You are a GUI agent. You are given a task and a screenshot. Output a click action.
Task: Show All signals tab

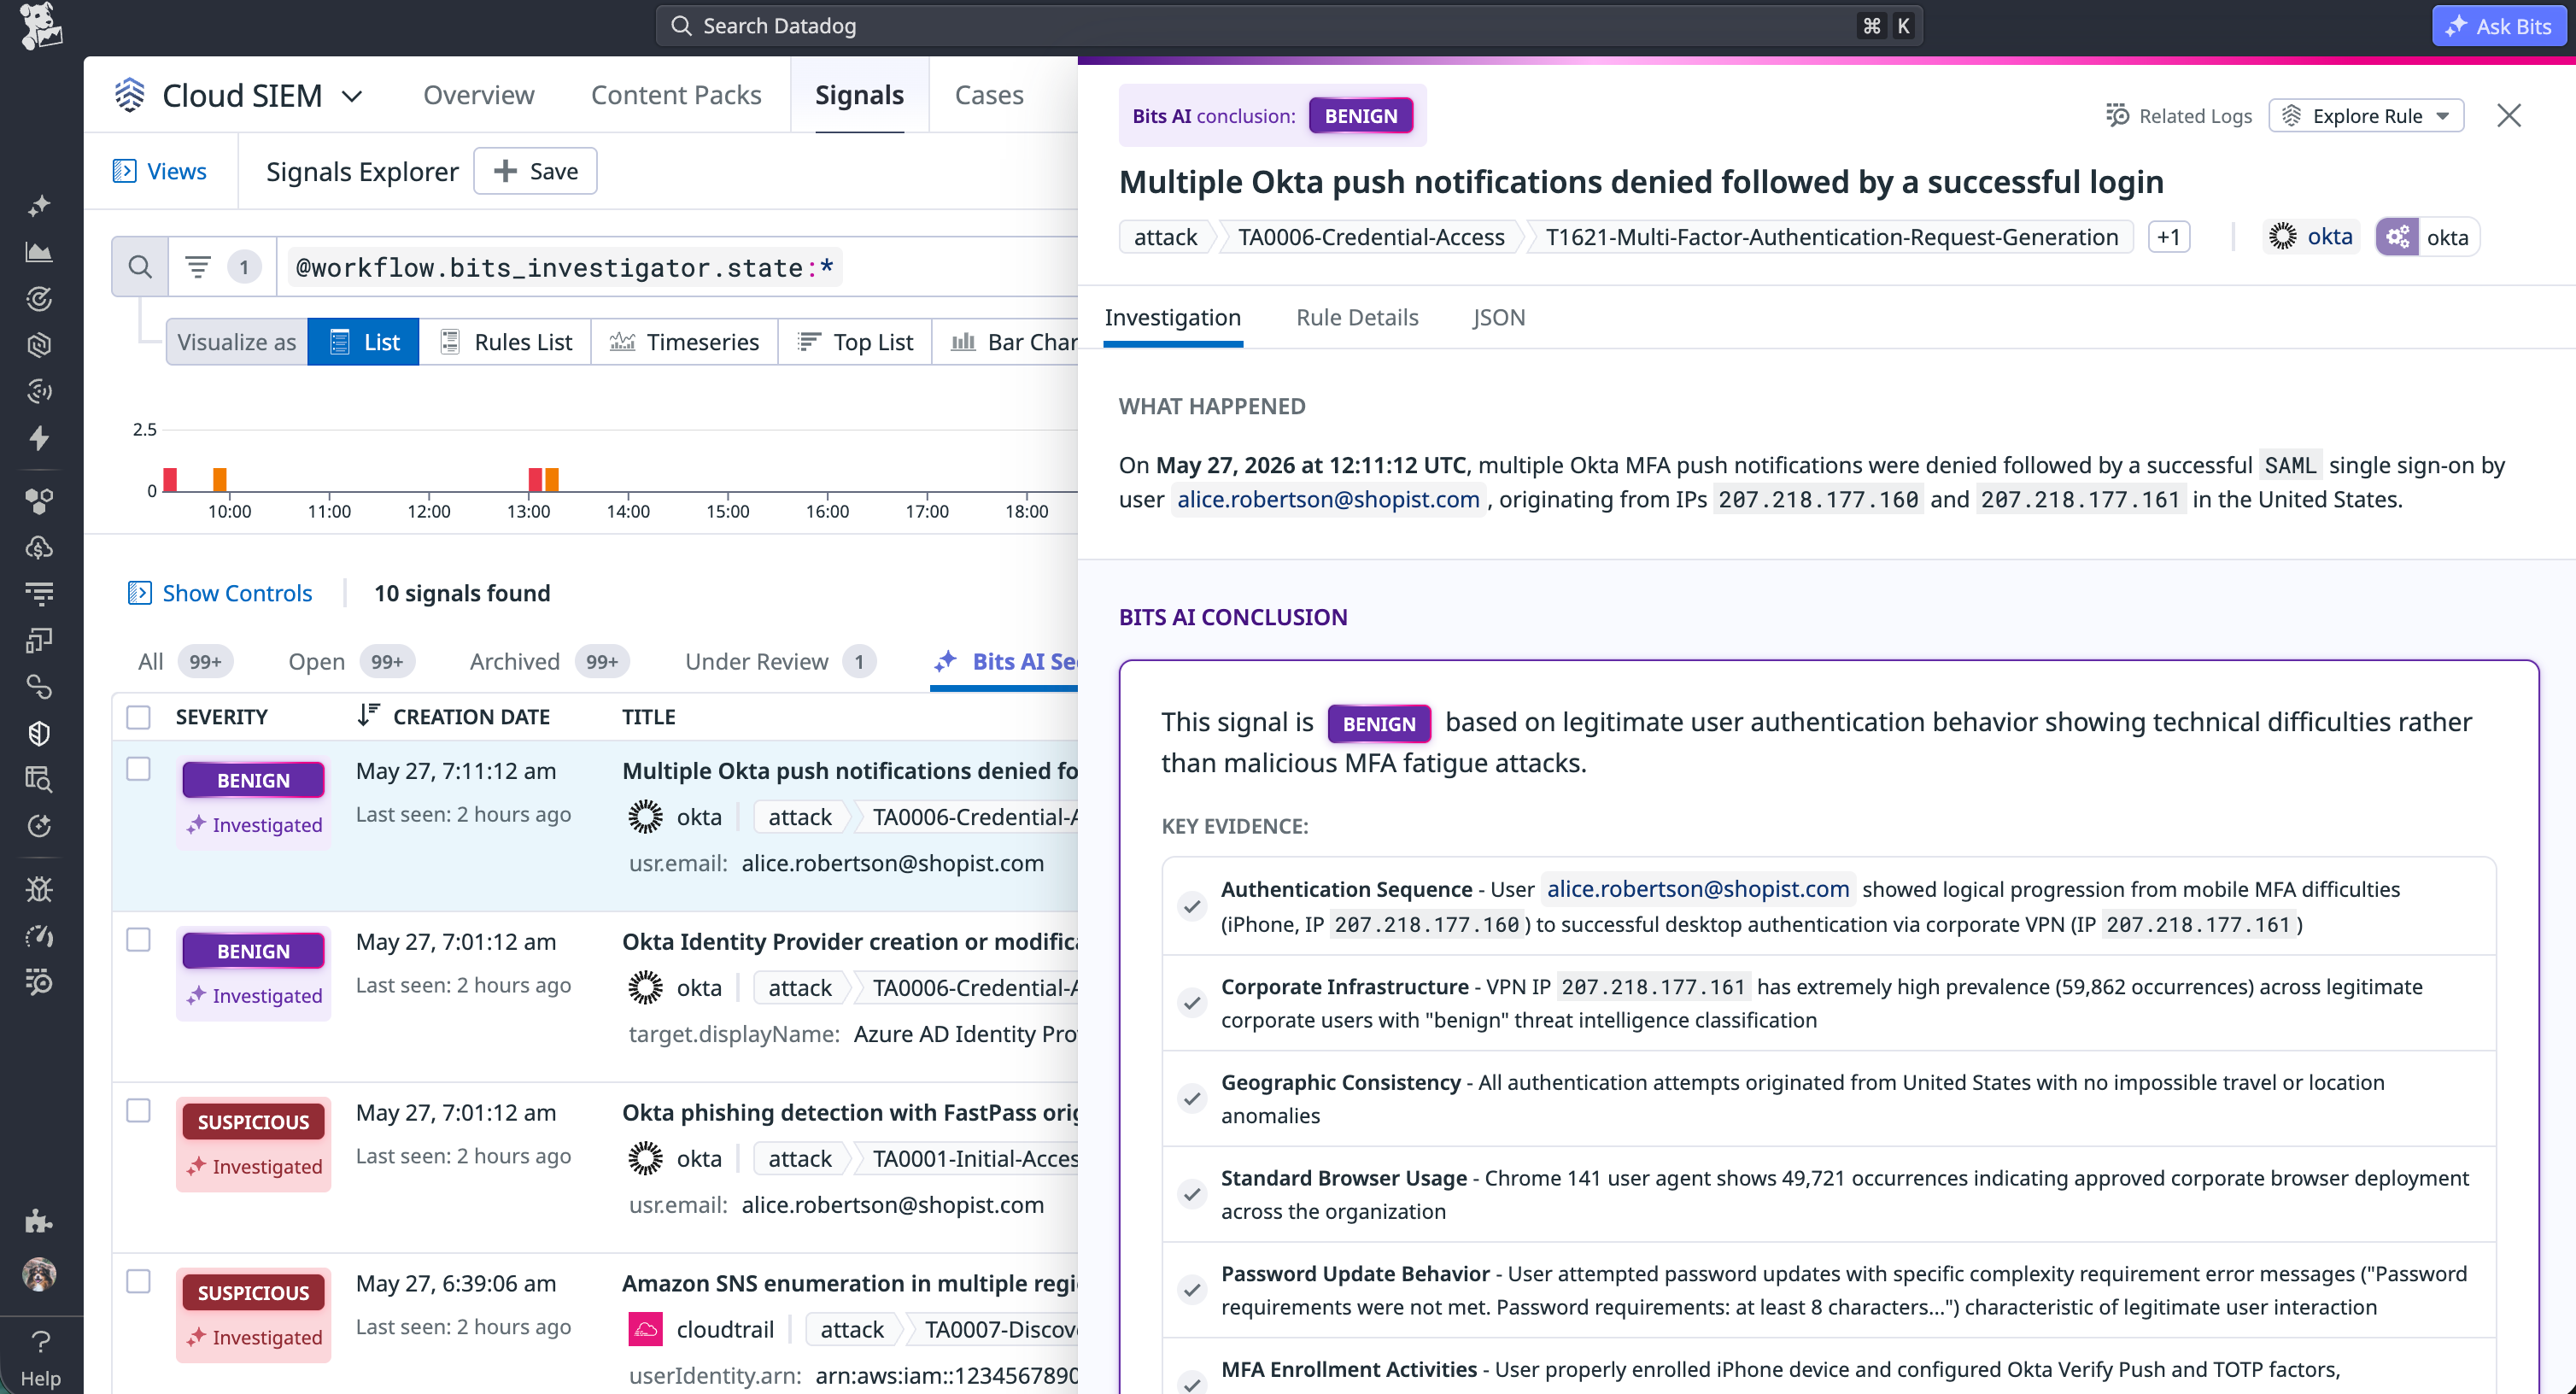pyautogui.click(x=185, y=661)
